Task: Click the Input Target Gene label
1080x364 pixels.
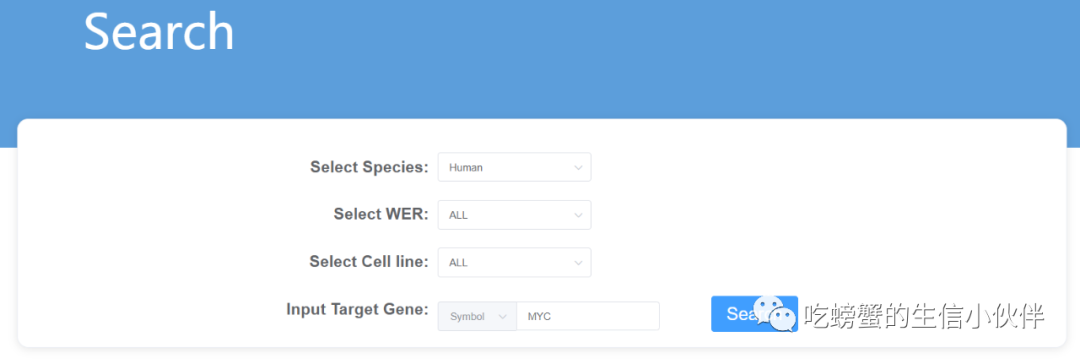Action: pyautogui.click(x=357, y=309)
